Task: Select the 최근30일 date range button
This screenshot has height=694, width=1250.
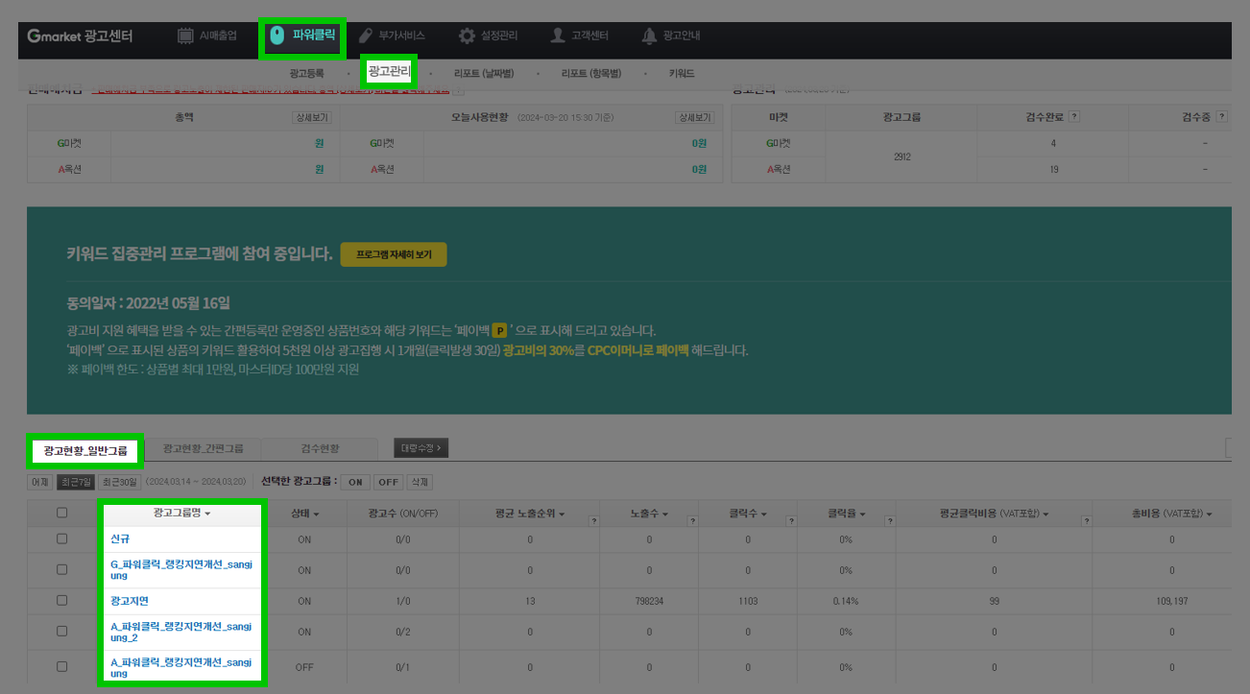Action: (x=120, y=482)
